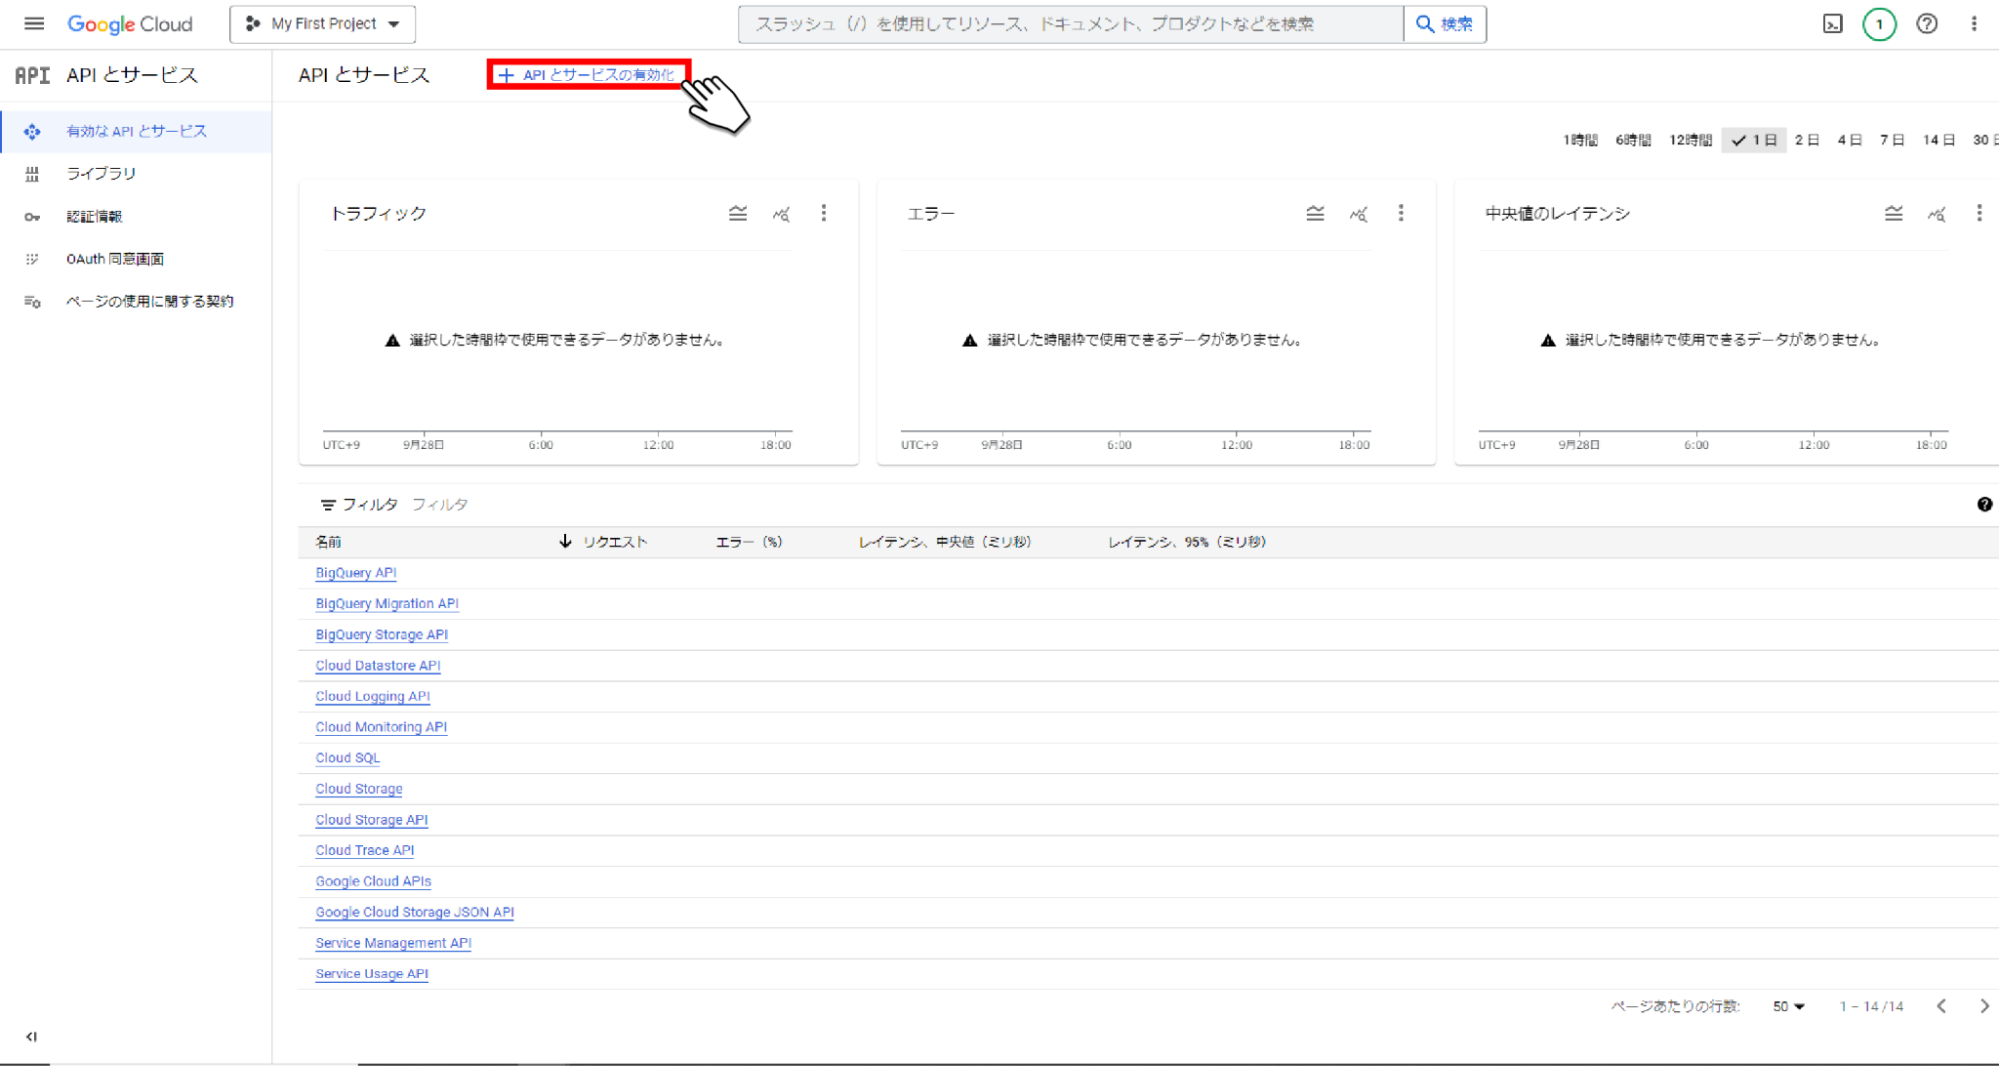The image size is (1999, 1066).
Task: Go to next page arrow
Action: (x=1984, y=1006)
